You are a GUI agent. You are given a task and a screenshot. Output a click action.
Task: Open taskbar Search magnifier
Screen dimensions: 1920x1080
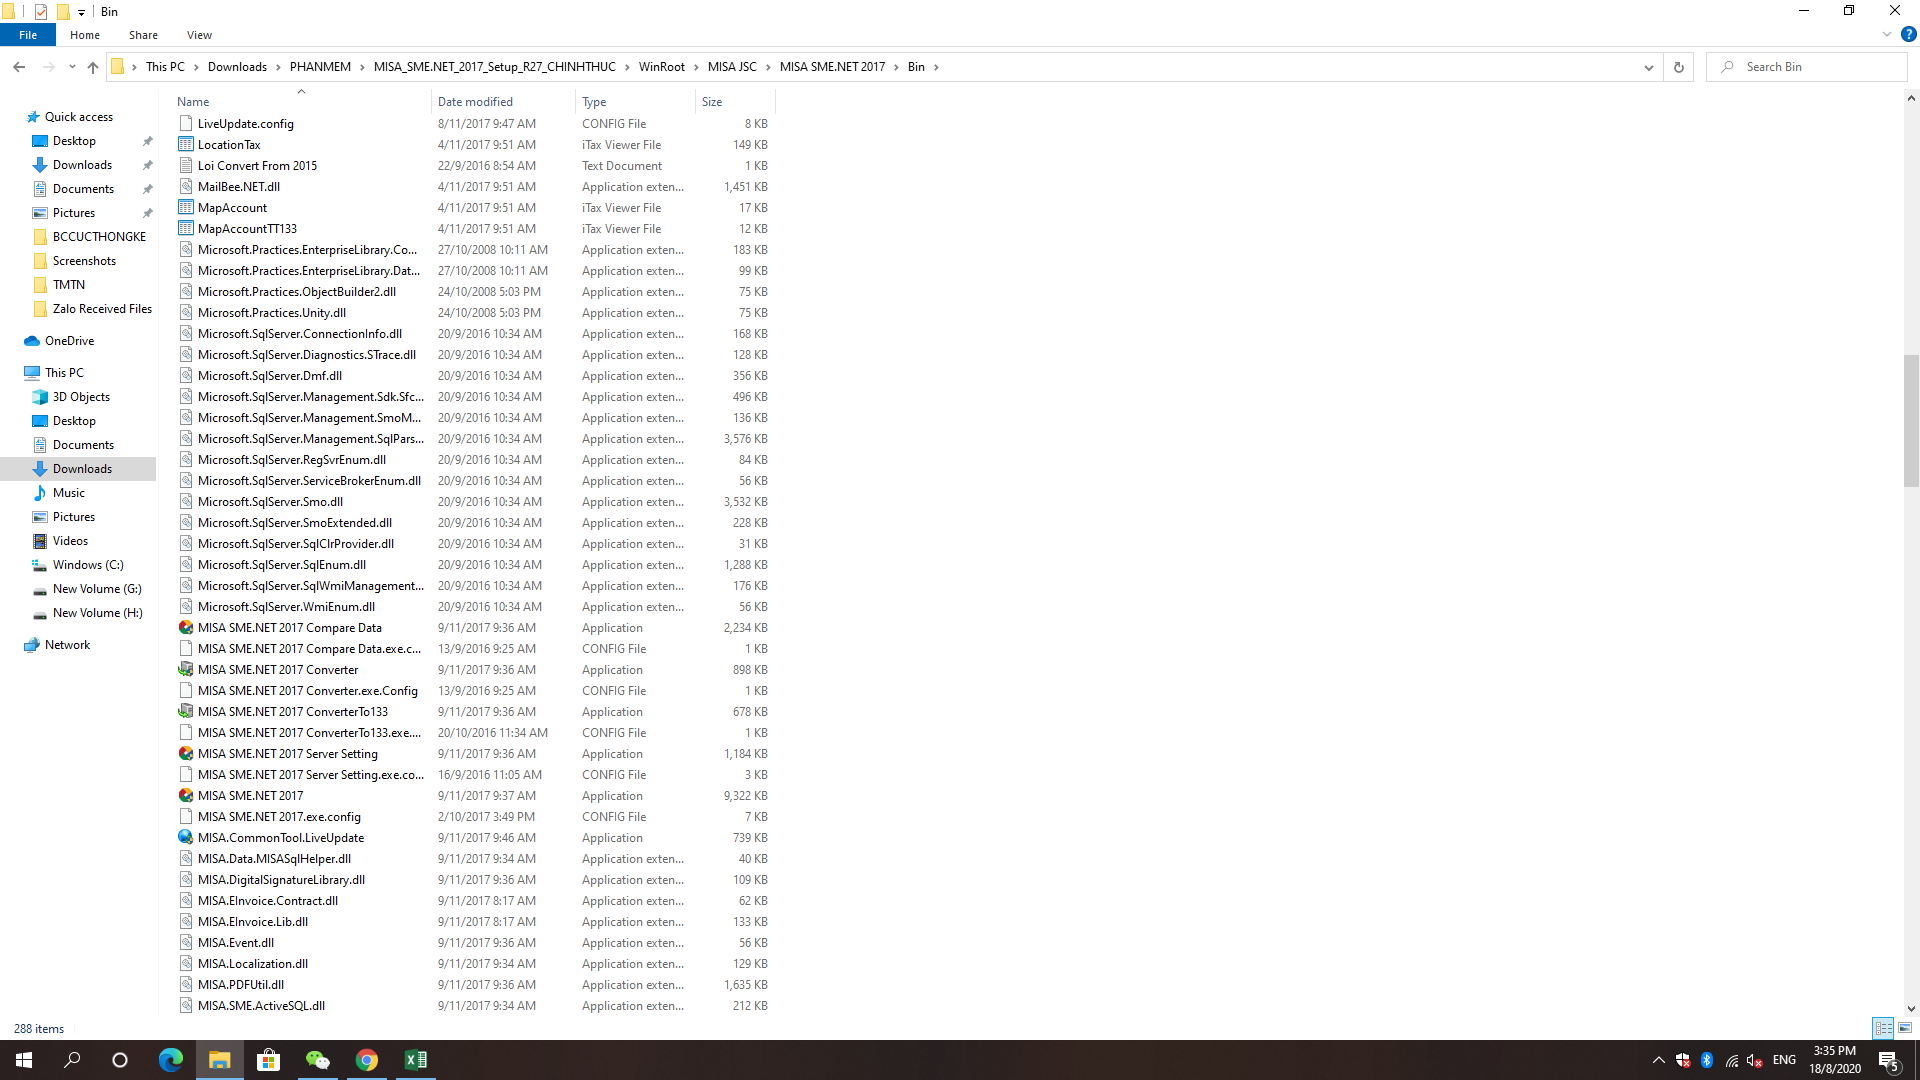click(72, 1060)
